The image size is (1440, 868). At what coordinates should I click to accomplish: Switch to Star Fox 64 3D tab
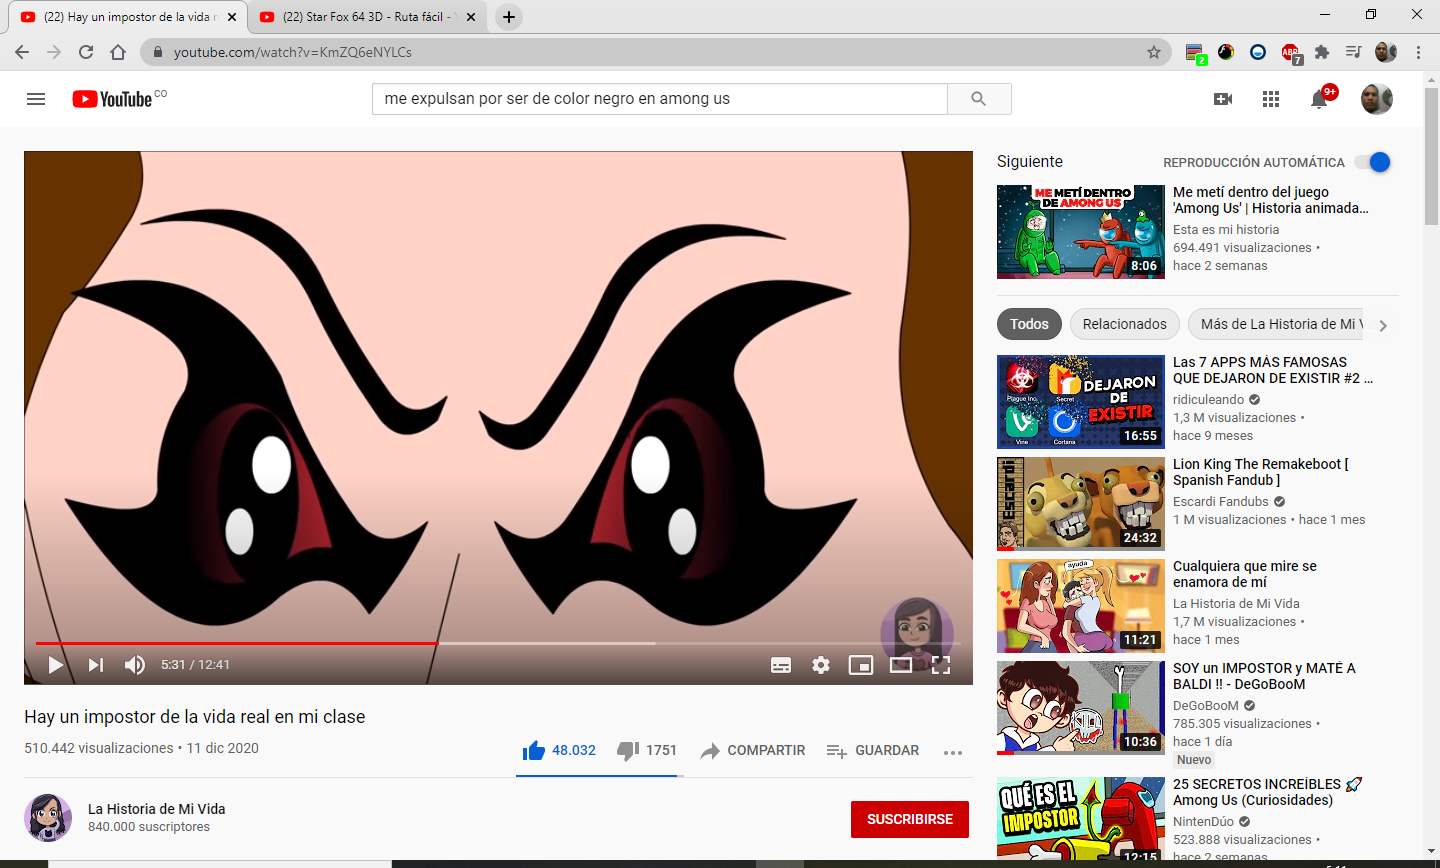pos(365,17)
